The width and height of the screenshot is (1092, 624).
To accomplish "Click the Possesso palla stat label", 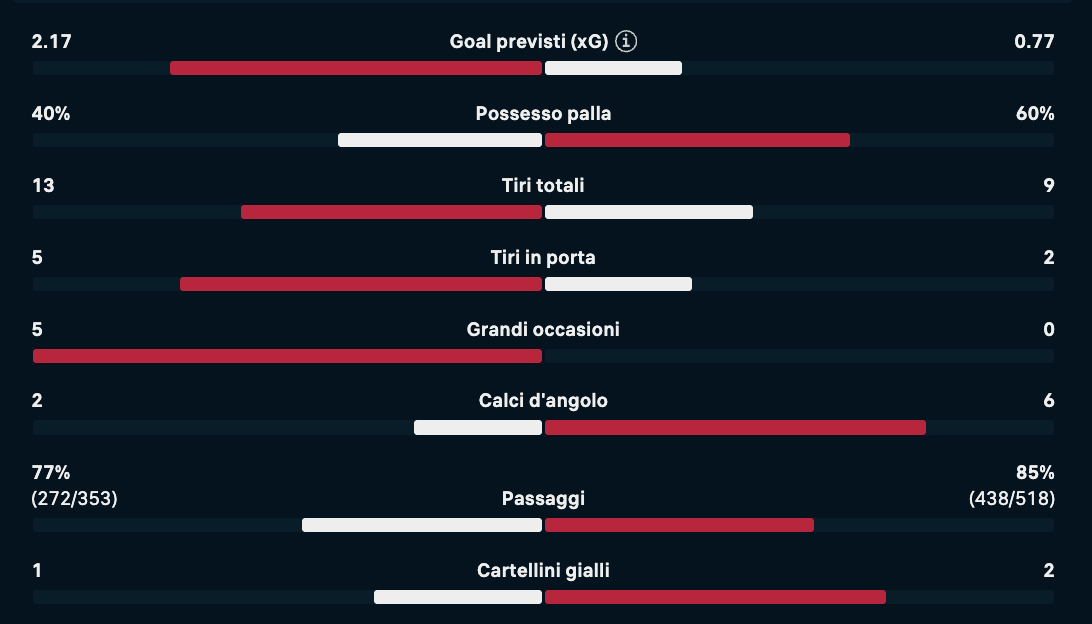I will pos(543,114).
